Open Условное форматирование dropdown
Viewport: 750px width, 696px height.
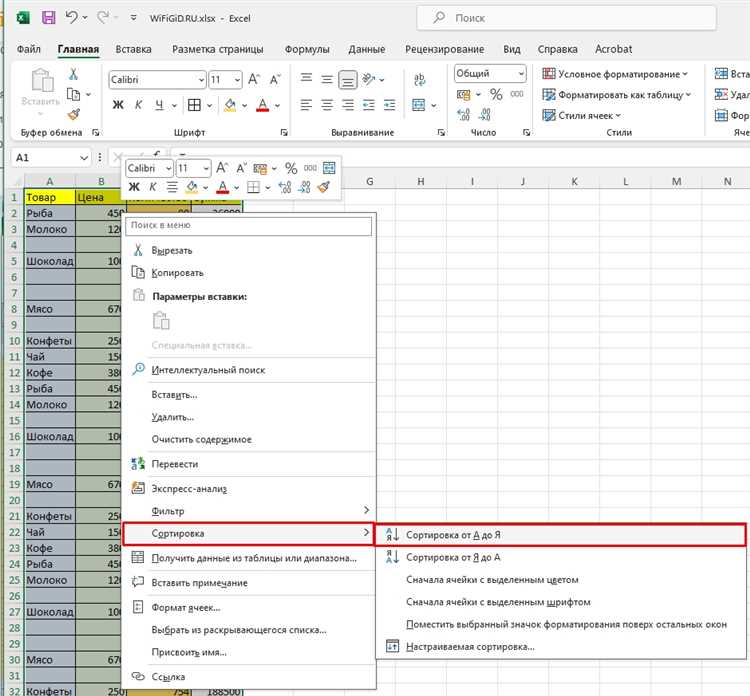point(615,74)
